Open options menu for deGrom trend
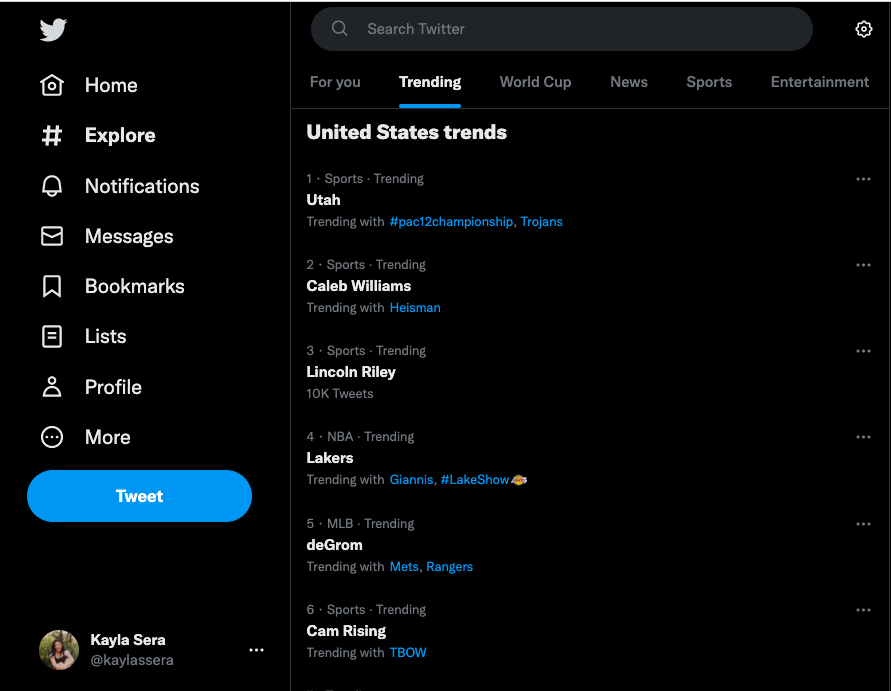 (x=863, y=524)
